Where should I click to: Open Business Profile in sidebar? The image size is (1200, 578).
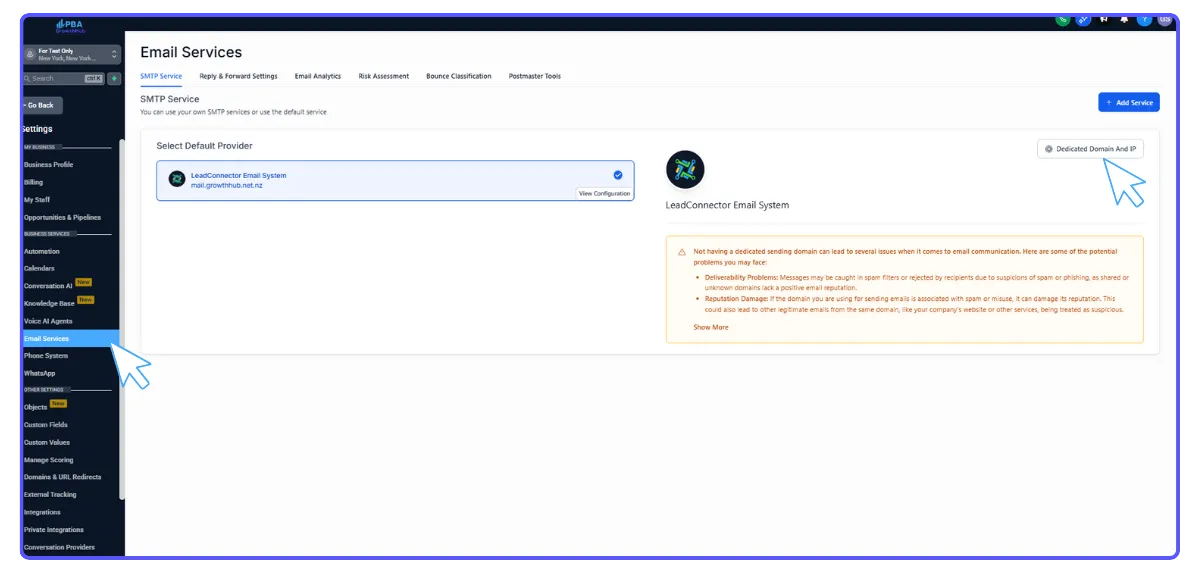(49, 164)
